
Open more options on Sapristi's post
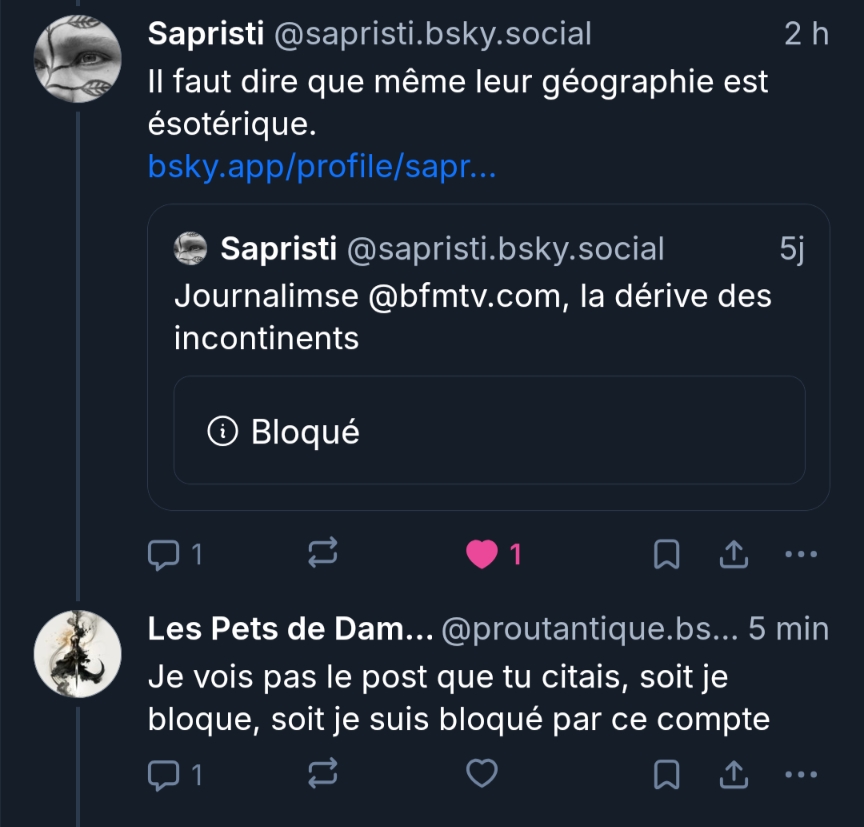tap(801, 553)
